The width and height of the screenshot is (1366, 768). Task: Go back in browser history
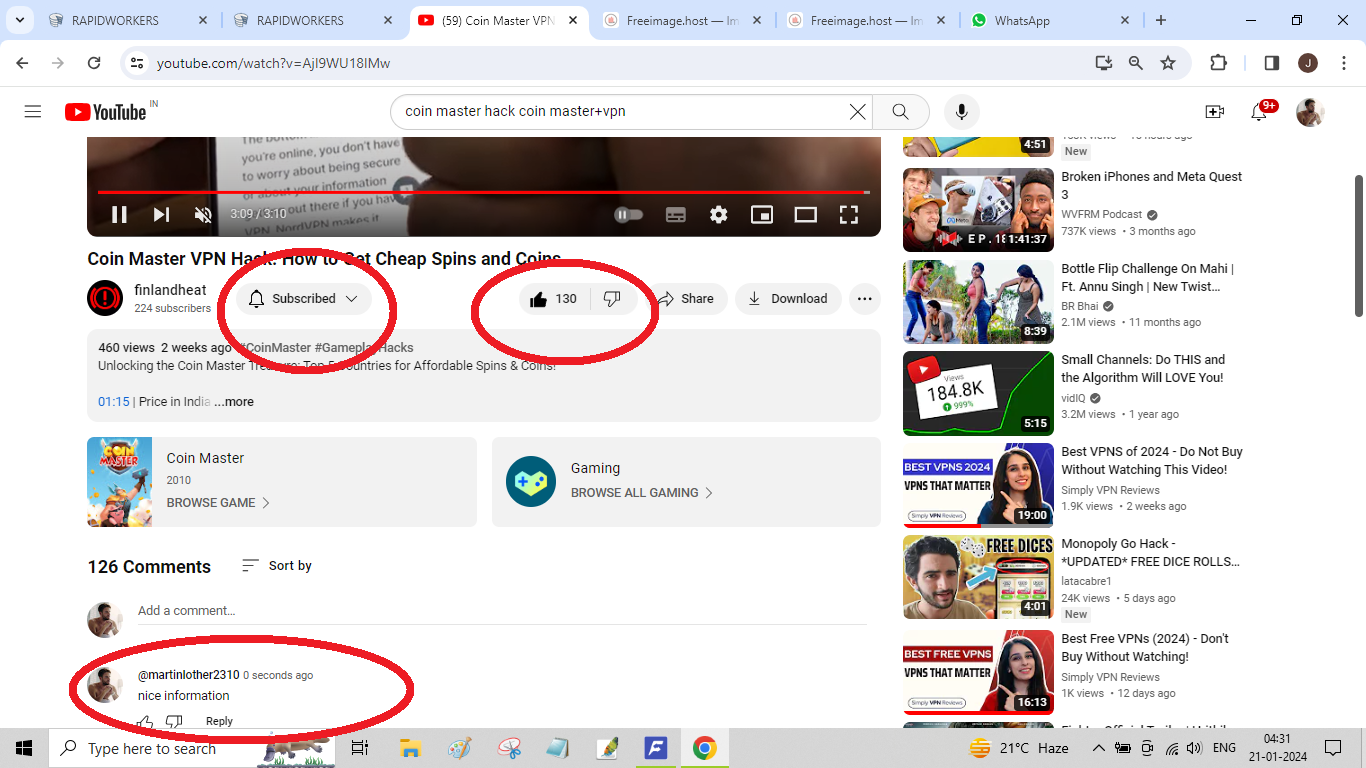pyautogui.click(x=22, y=63)
